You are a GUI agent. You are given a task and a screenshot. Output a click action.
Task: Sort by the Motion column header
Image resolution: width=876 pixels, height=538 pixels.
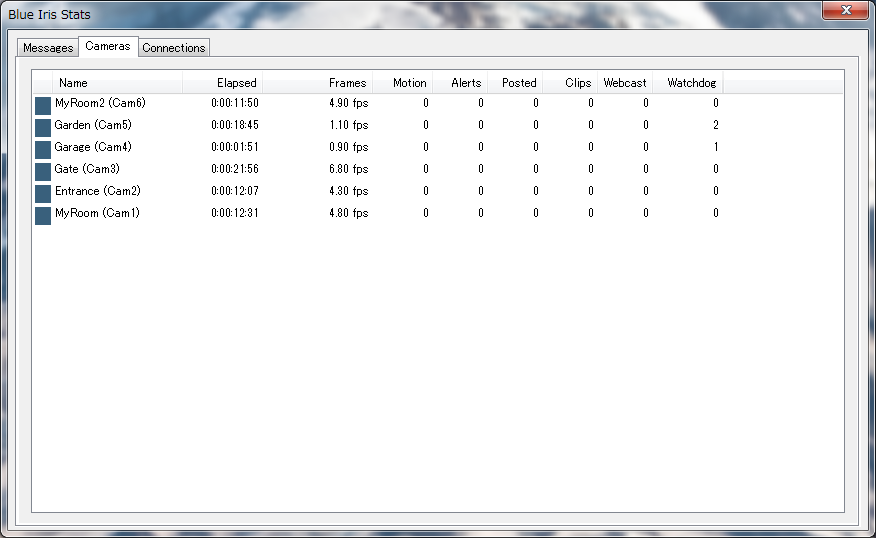pos(403,83)
